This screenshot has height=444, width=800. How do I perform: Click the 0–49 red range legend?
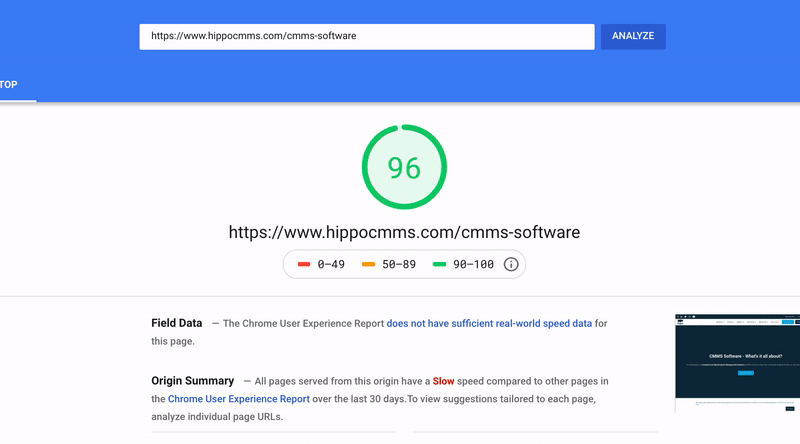(321, 264)
